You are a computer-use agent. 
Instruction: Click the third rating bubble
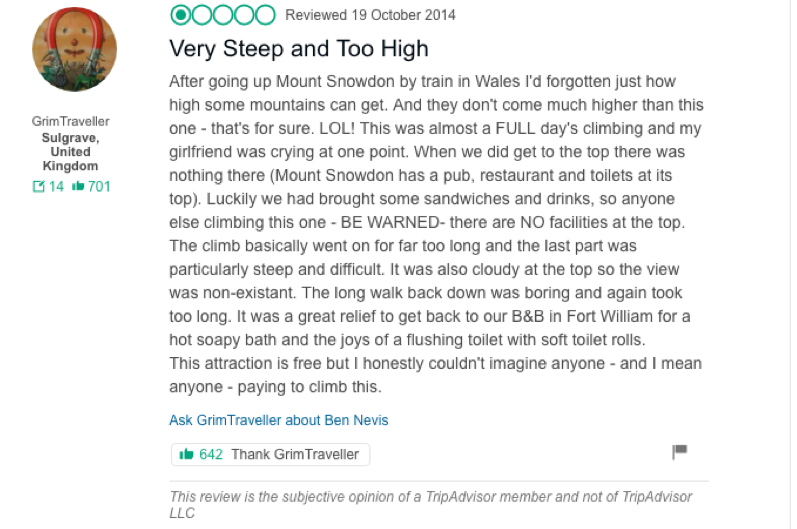(x=223, y=15)
